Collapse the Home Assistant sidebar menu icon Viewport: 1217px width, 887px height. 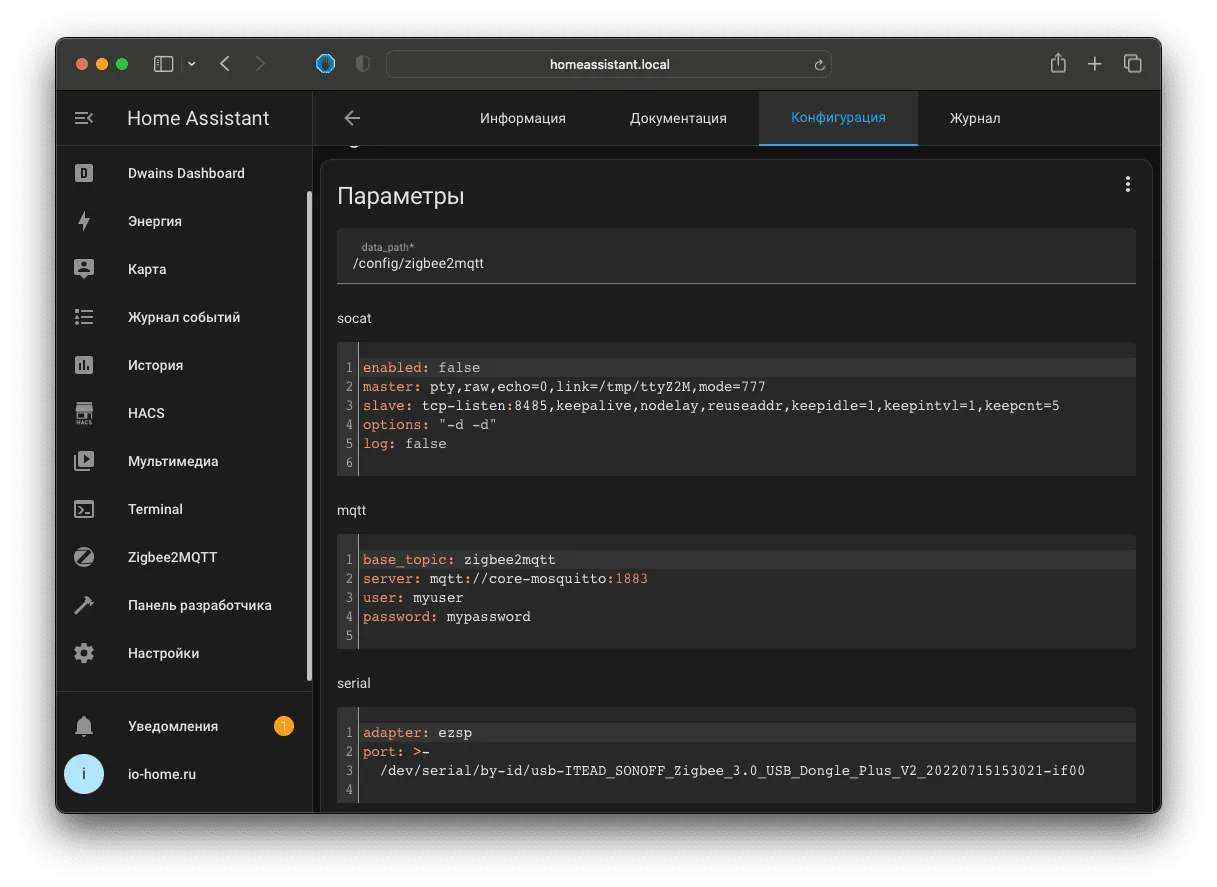[x=84, y=118]
